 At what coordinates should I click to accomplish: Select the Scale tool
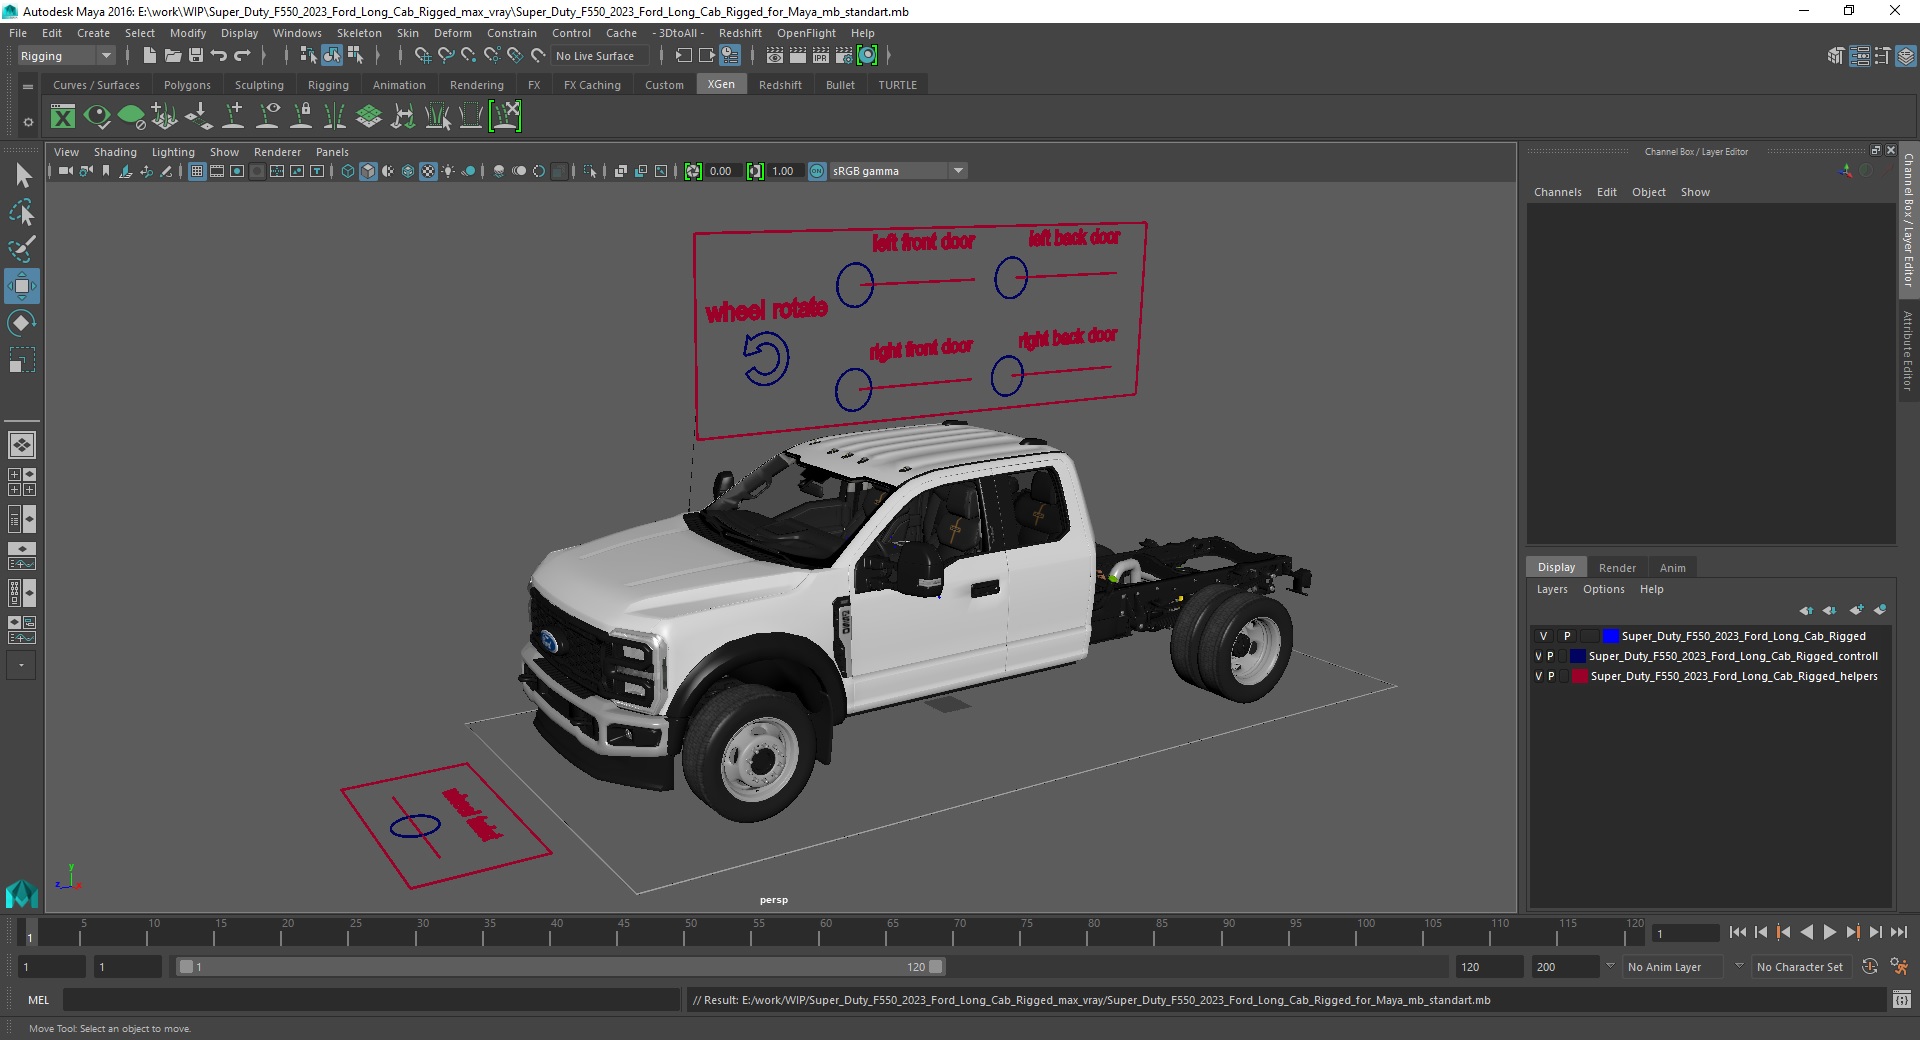click(22, 360)
